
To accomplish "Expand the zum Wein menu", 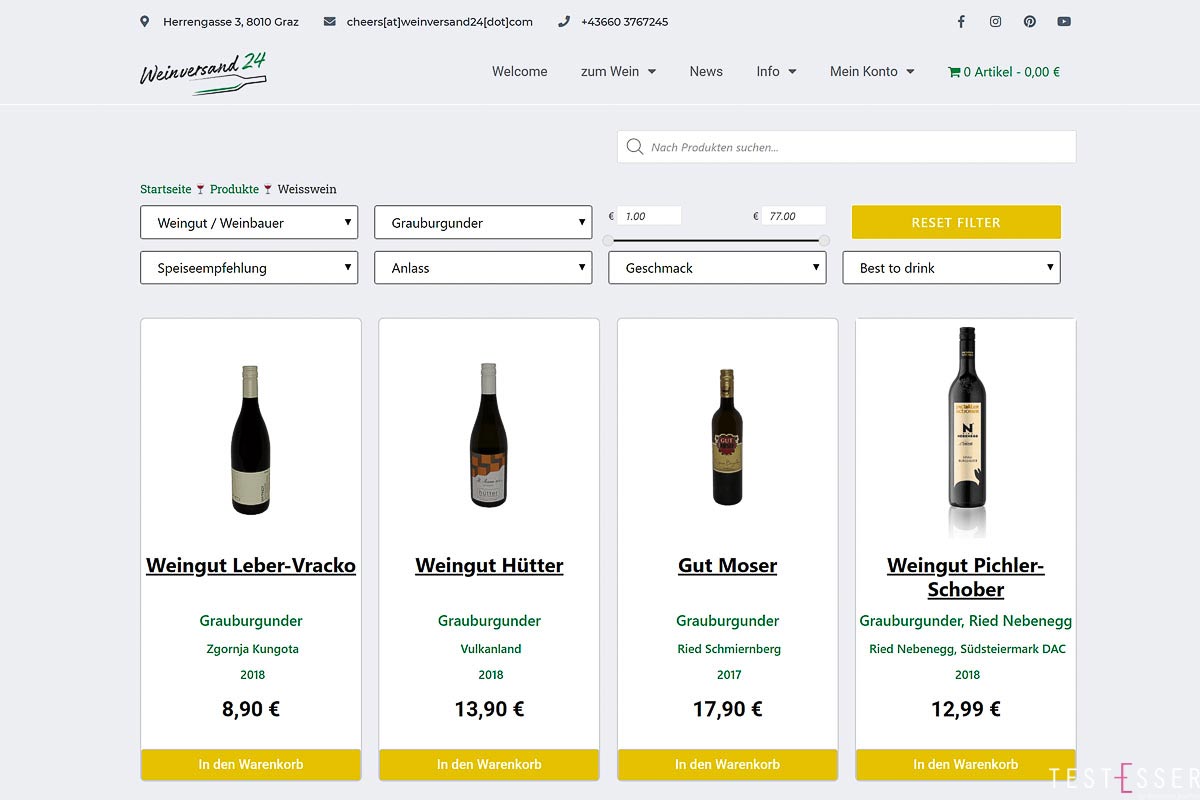I will pos(618,72).
